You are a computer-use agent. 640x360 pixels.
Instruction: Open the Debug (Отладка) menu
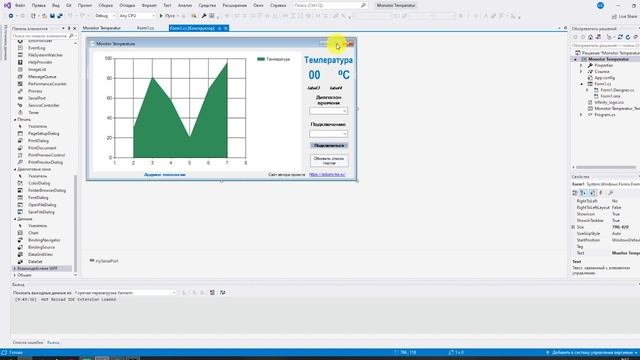(x=127, y=5)
